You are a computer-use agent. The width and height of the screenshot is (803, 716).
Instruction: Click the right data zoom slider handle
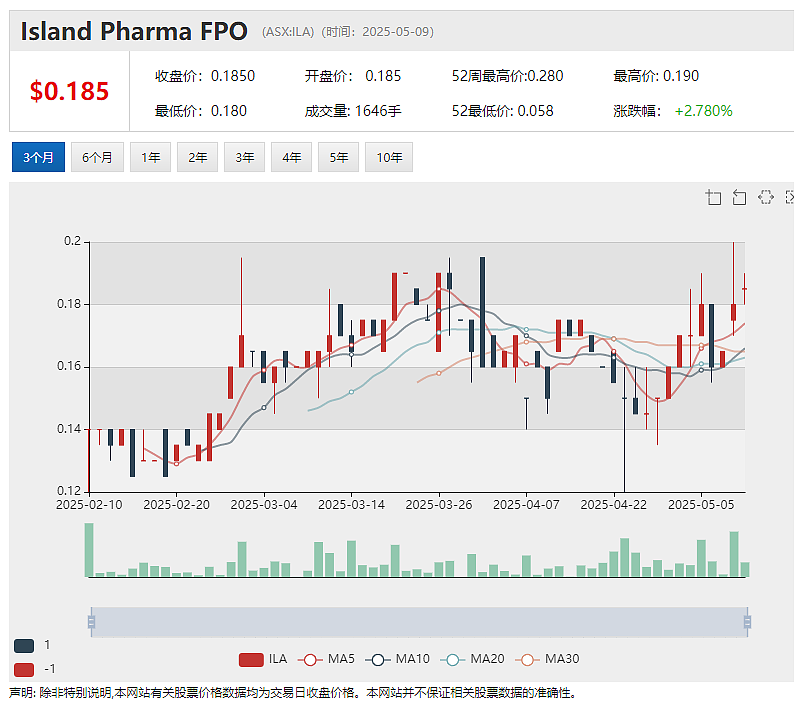[x=747, y=622]
